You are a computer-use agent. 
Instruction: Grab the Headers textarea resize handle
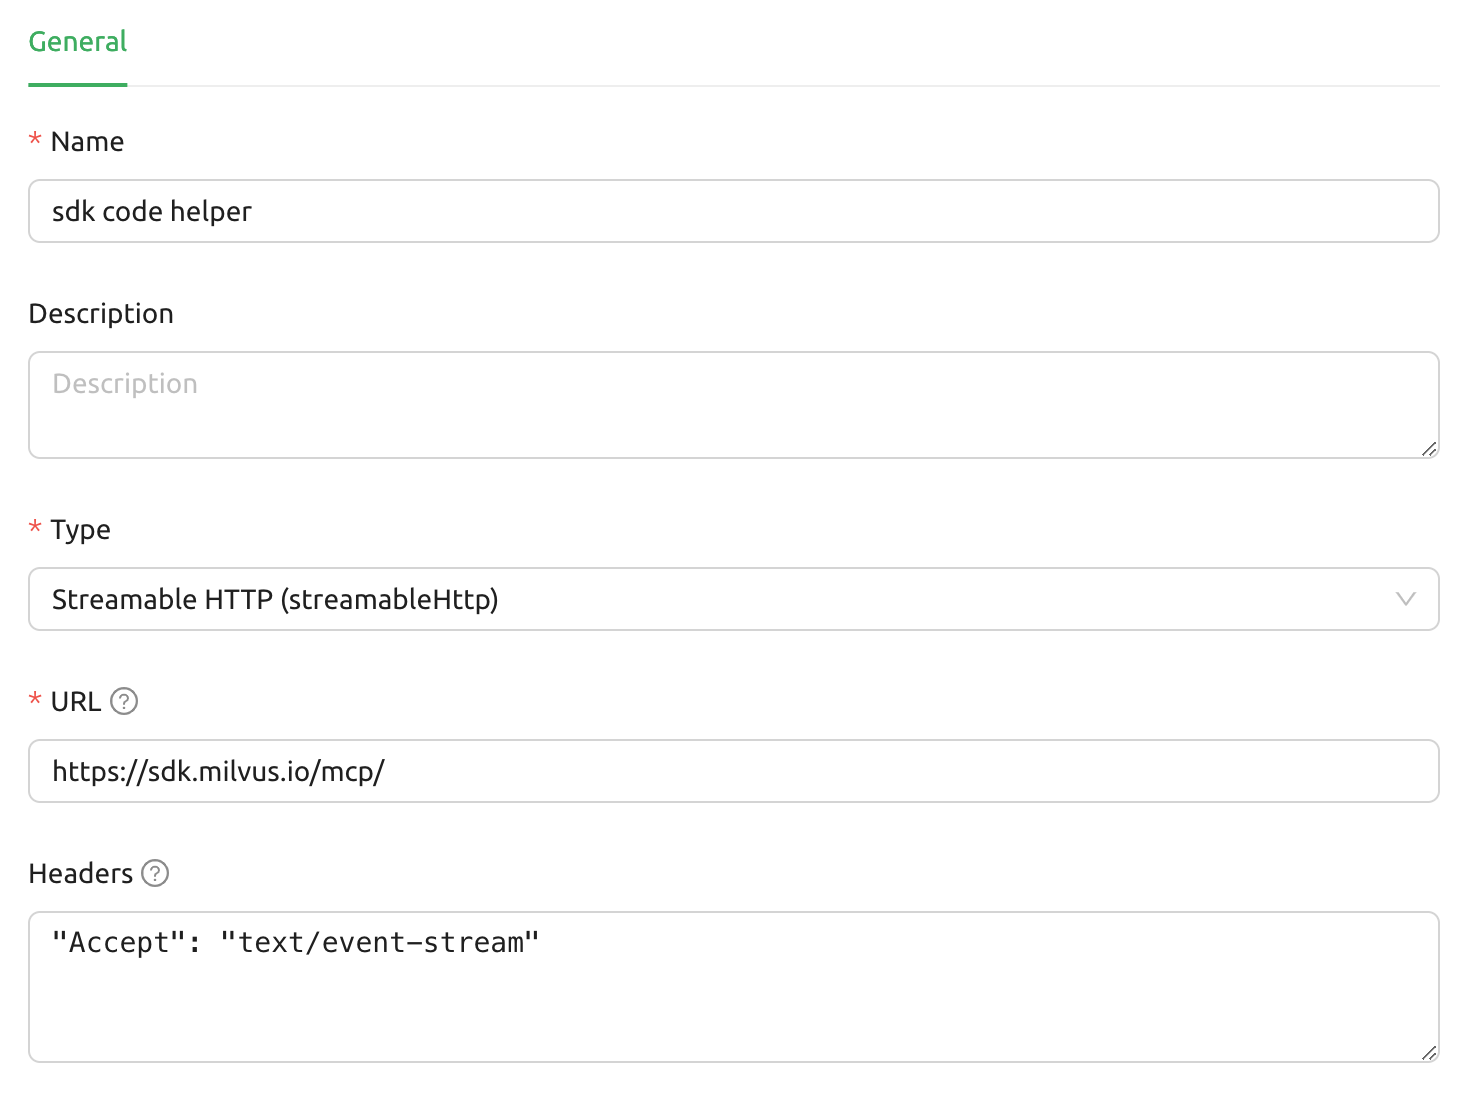(1429, 1053)
